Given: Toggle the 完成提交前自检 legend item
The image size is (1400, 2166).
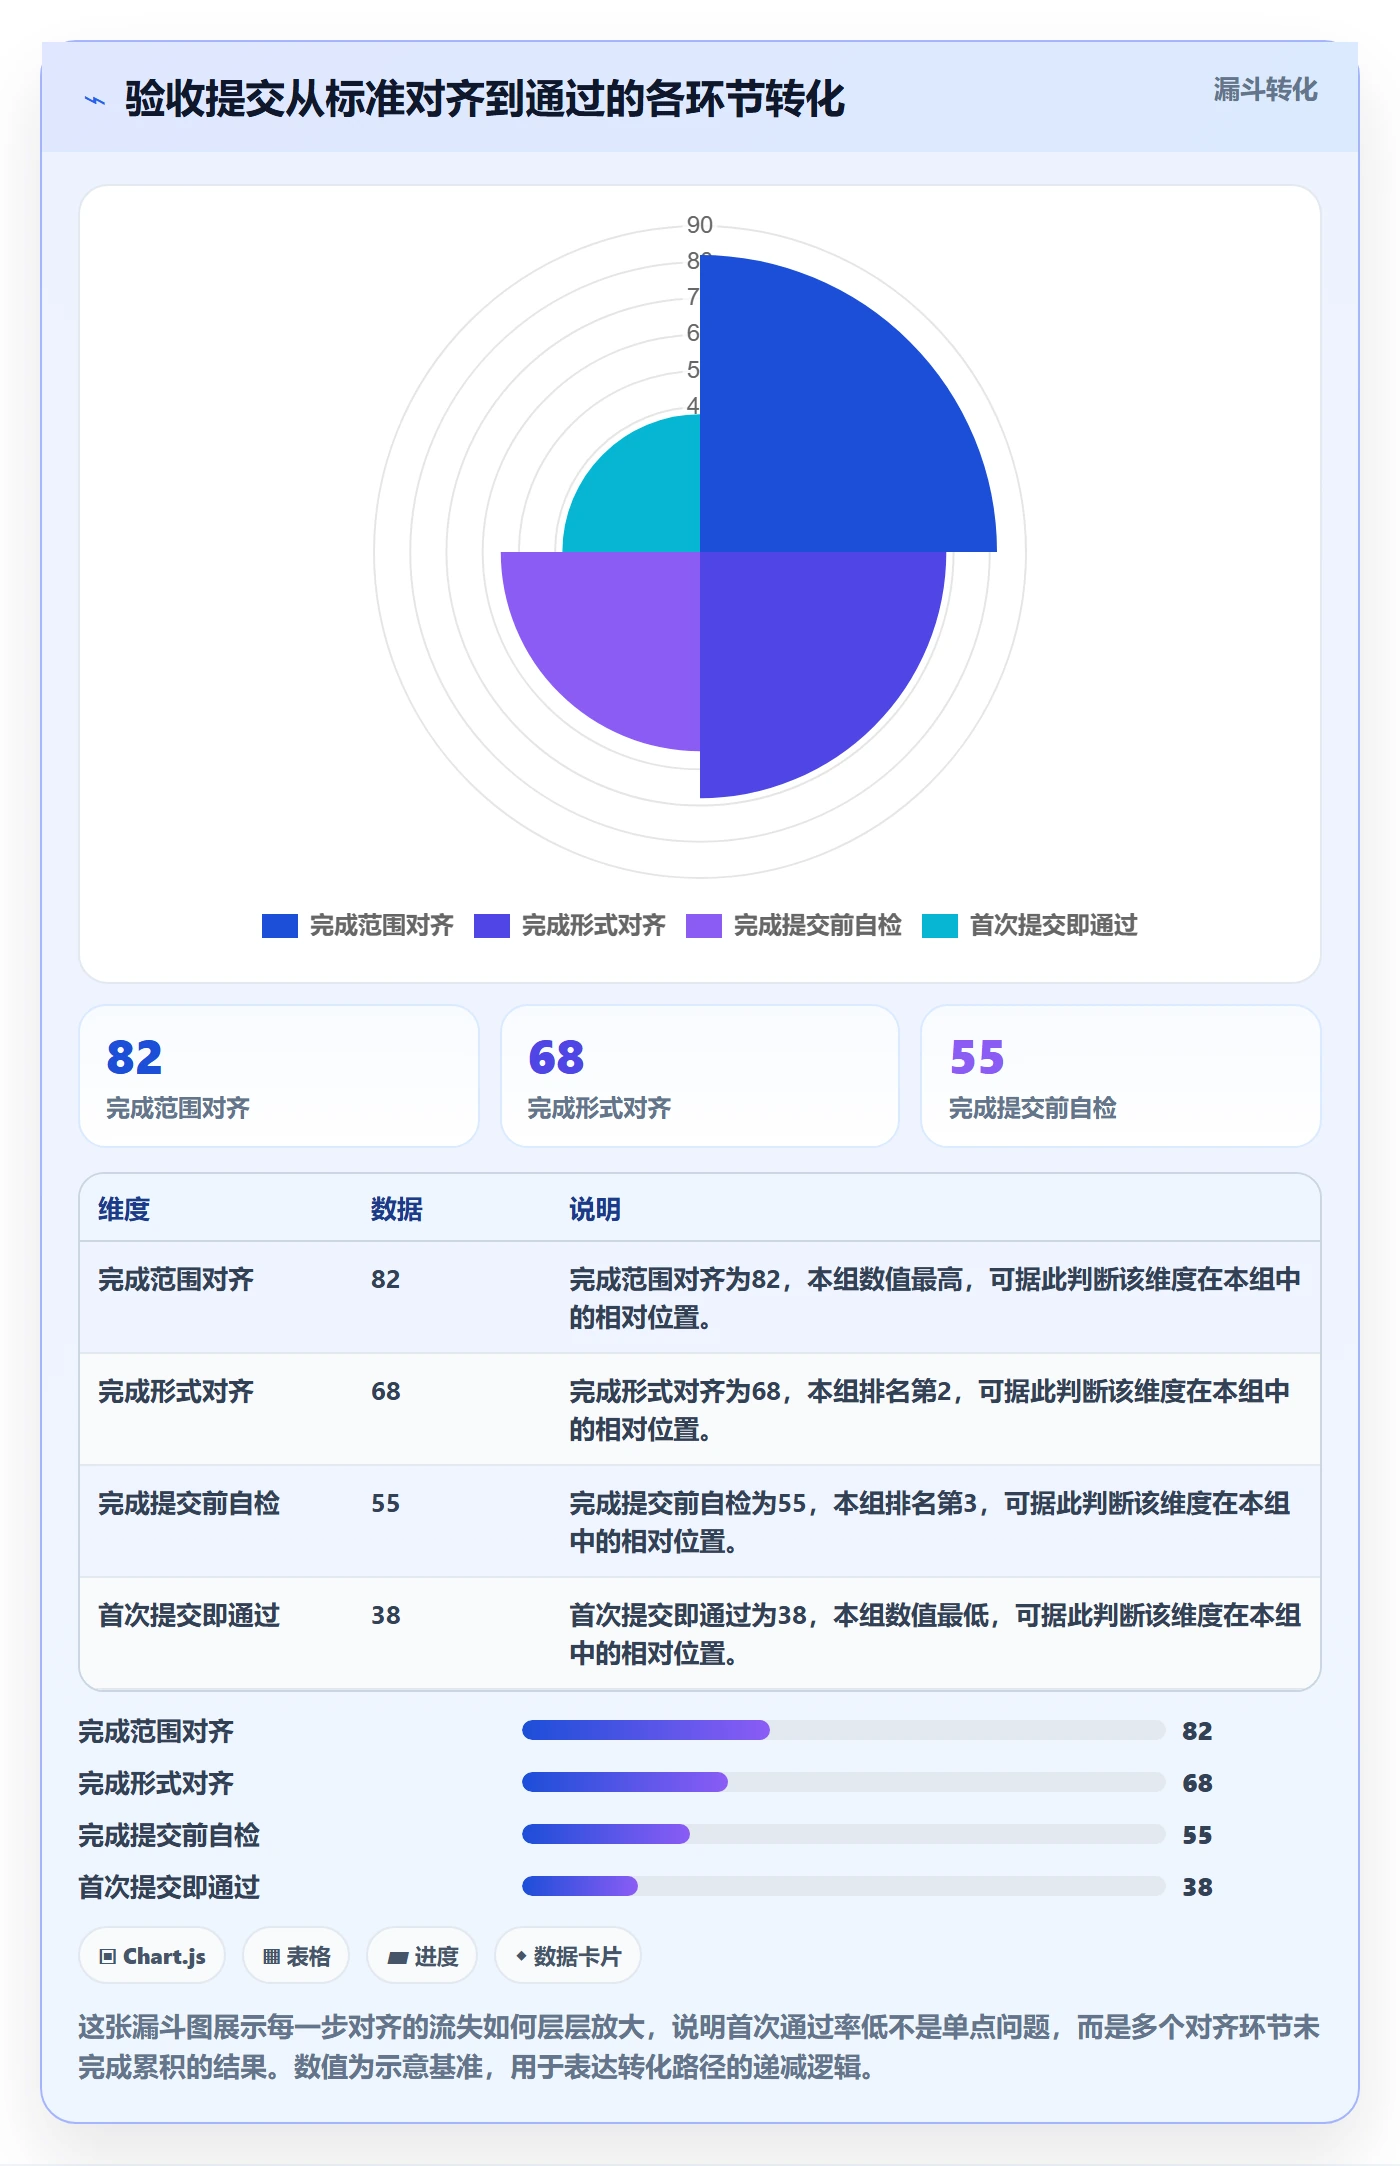Looking at the screenshot, I should pyautogui.click(x=793, y=925).
